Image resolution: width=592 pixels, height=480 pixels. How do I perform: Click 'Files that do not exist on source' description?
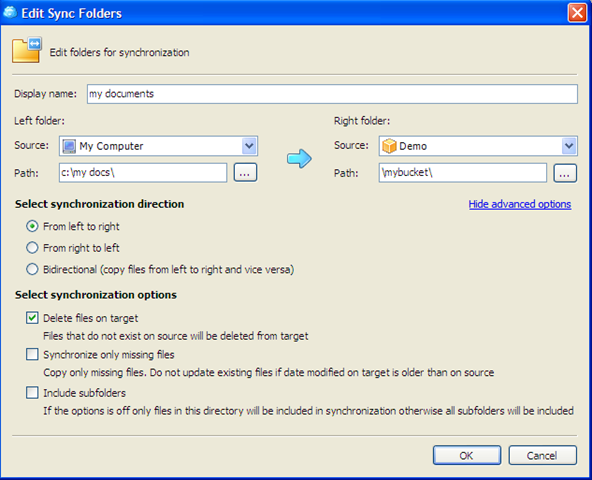pos(176,336)
